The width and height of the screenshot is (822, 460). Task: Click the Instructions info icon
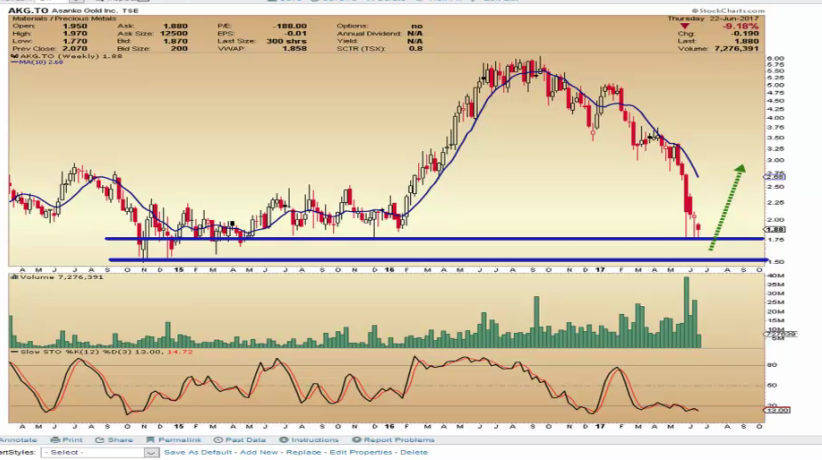point(284,440)
